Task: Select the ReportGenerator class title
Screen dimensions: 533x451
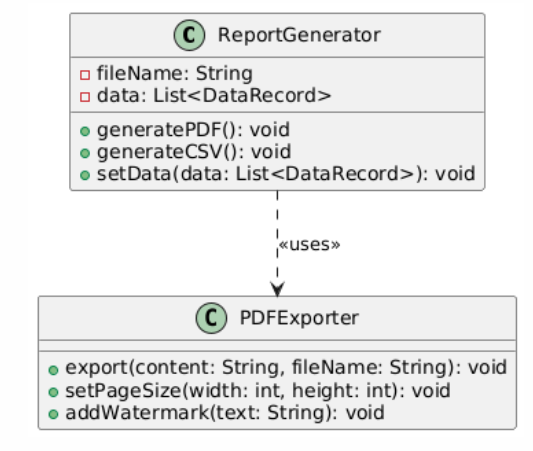Action: 299,35
